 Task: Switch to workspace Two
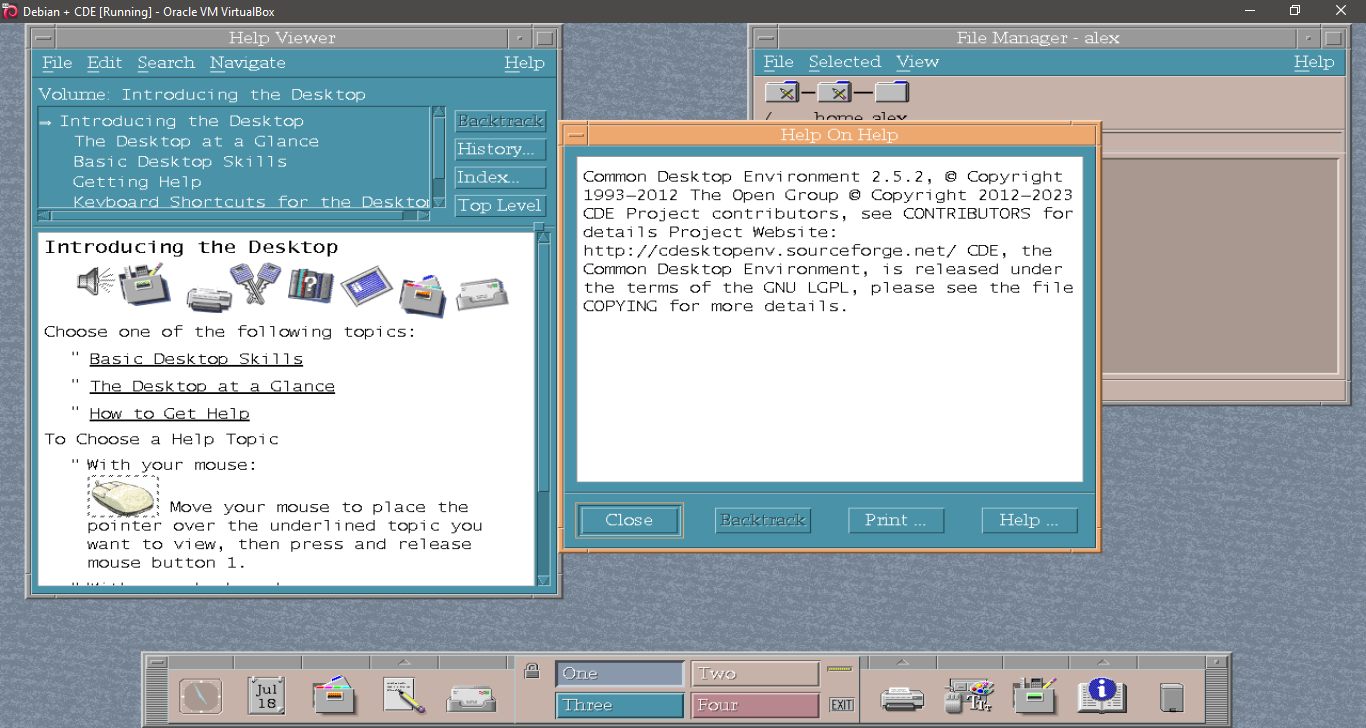[x=754, y=674]
